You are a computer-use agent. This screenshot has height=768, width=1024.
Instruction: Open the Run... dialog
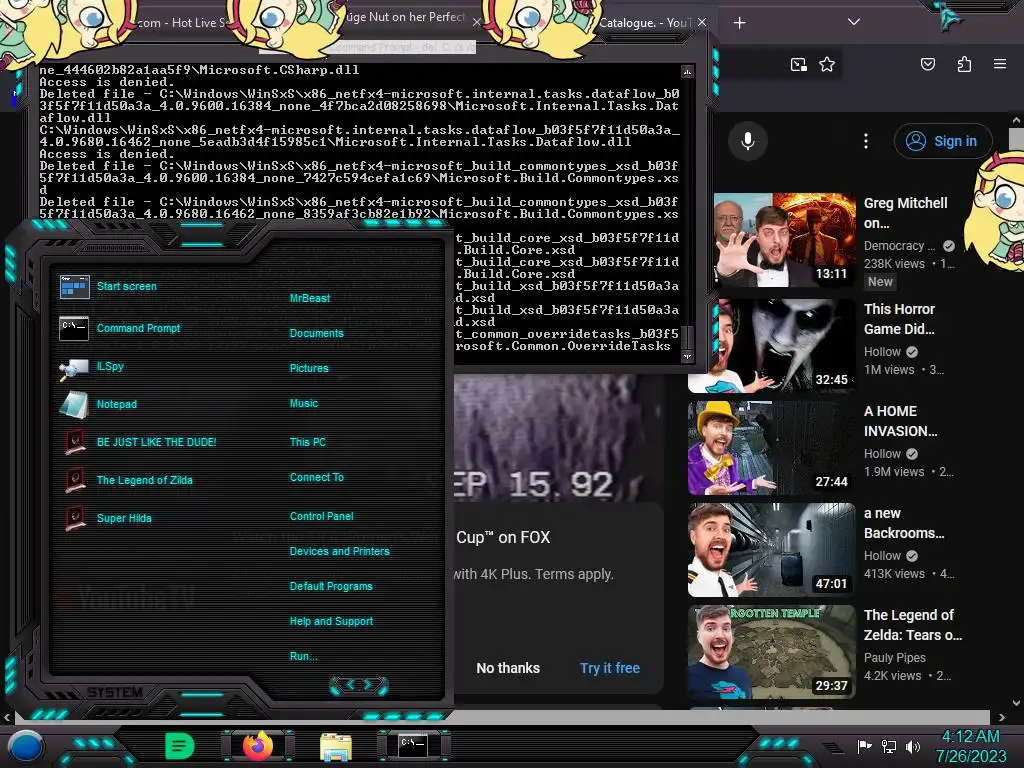(x=304, y=656)
